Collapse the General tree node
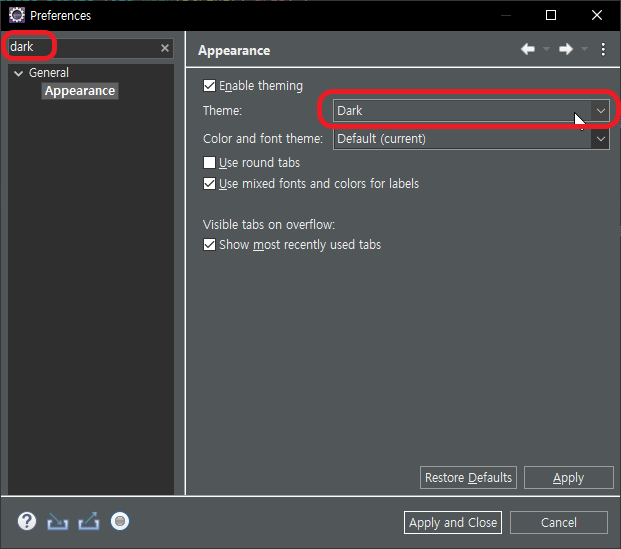The height and width of the screenshot is (549, 621). pos(18,73)
